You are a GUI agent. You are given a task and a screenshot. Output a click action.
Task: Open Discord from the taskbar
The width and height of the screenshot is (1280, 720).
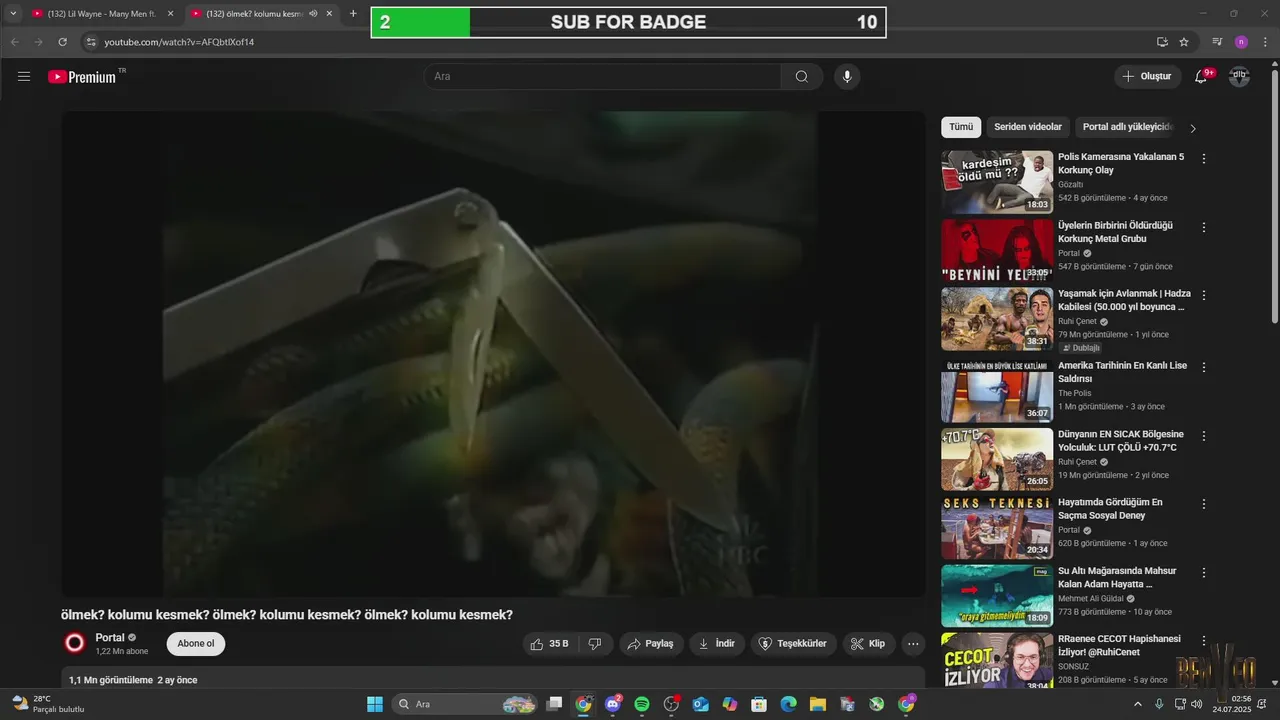tap(613, 704)
